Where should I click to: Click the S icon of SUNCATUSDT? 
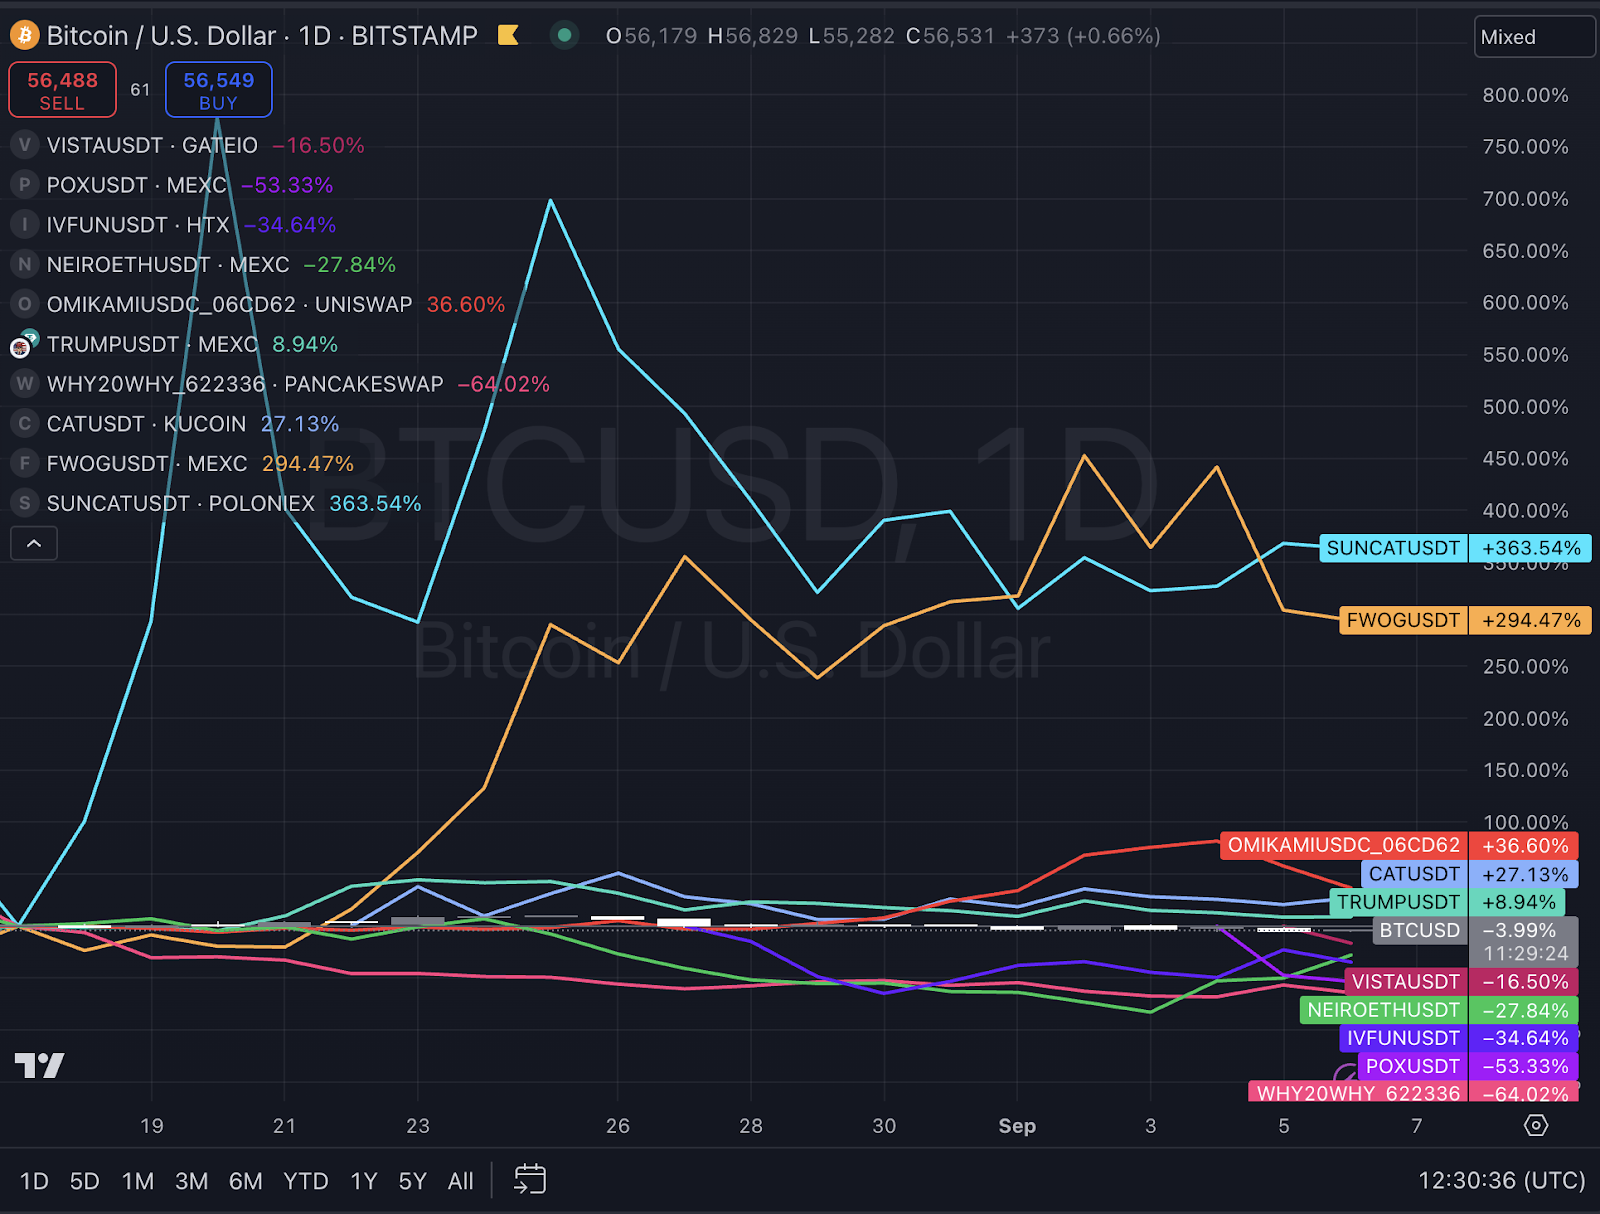point(24,503)
